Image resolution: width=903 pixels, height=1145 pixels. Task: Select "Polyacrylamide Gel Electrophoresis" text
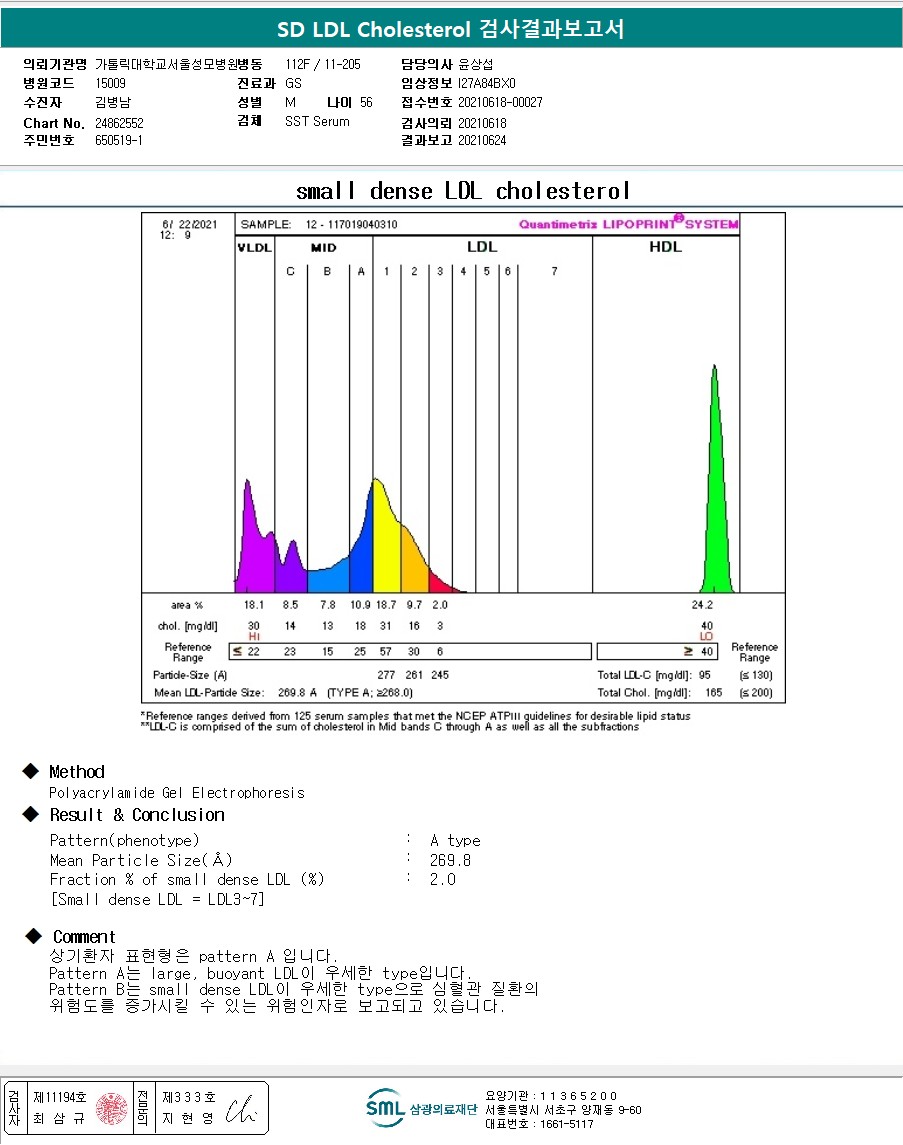coord(177,793)
